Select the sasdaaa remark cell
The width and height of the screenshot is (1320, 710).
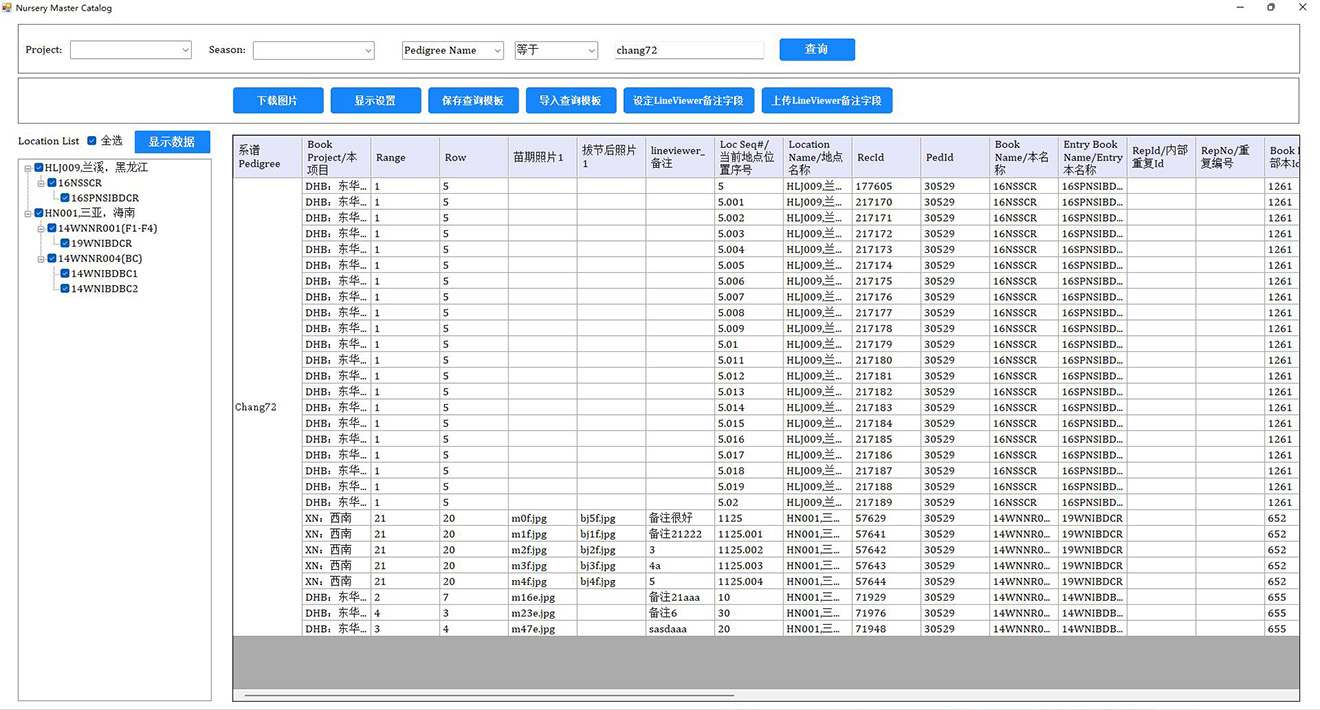(680, 629)
